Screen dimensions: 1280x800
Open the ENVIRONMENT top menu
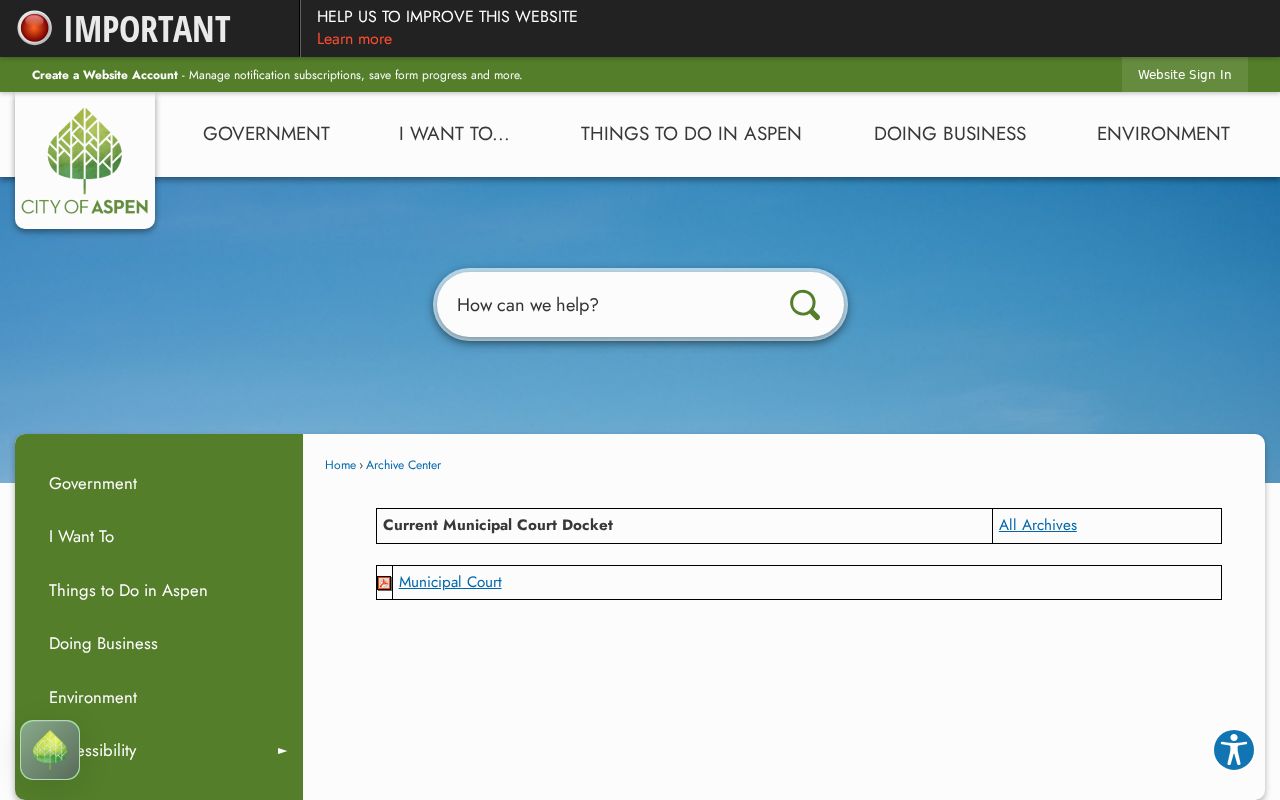pyautogui.click(x=1163, y=134)
